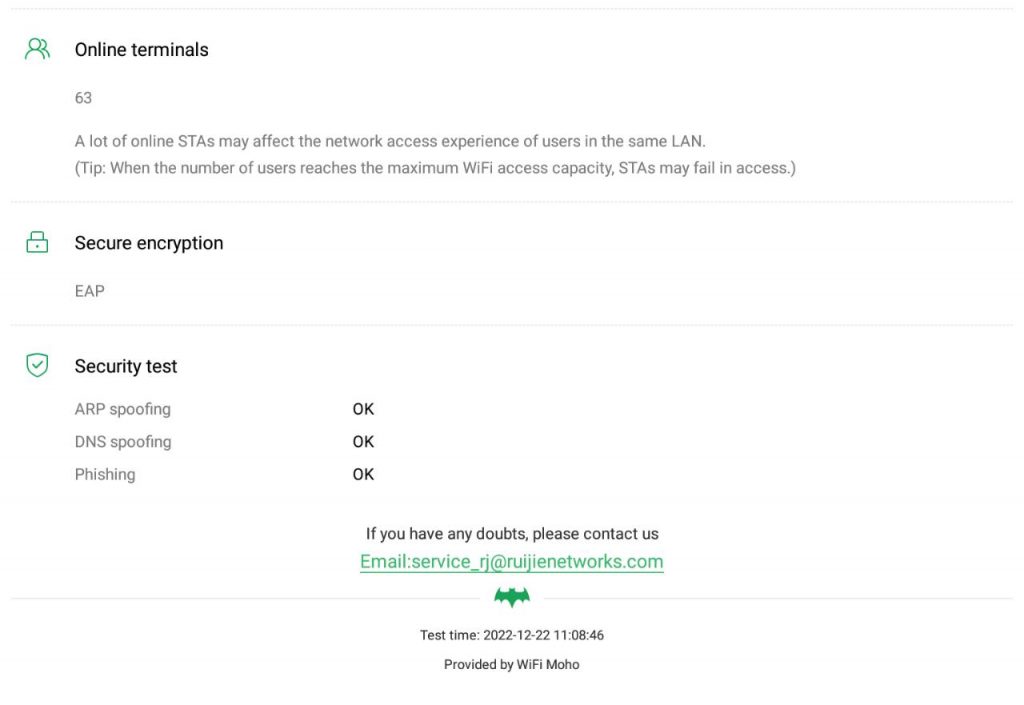Click the online terminals count 63
This screenshot has width=1024, height=705.
click(83, 98)
